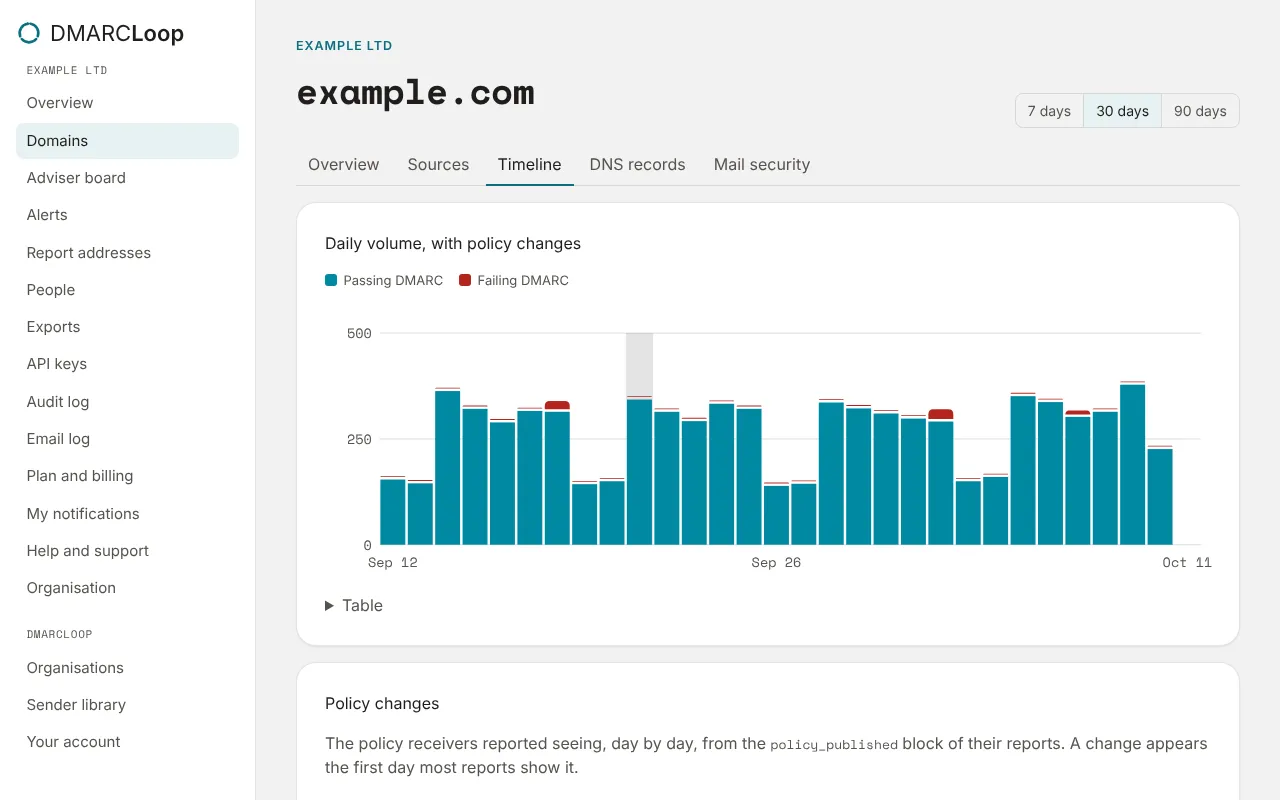1280x800 pixels.
Task: Open Domains in the sidebar
Action: click(127, 141)
